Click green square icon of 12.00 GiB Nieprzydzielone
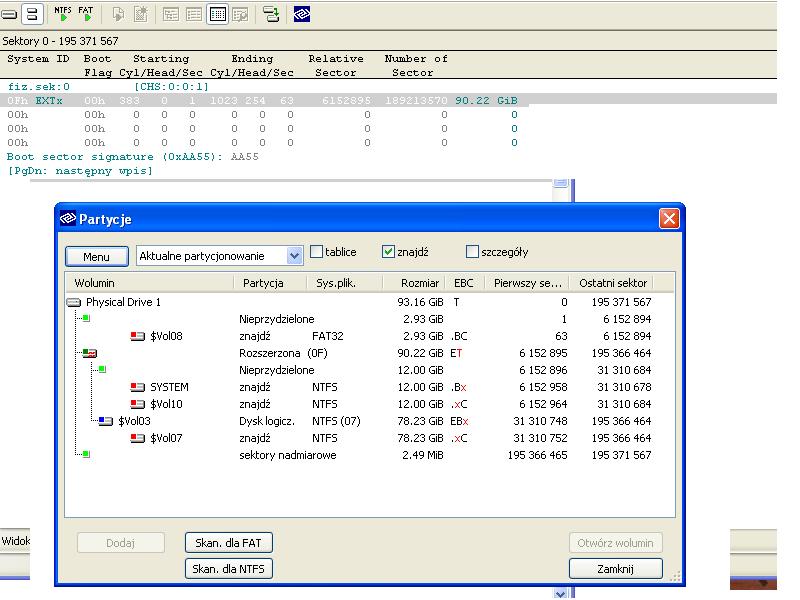The width and height of the screenshot is (800, 600). pos(102,369)
